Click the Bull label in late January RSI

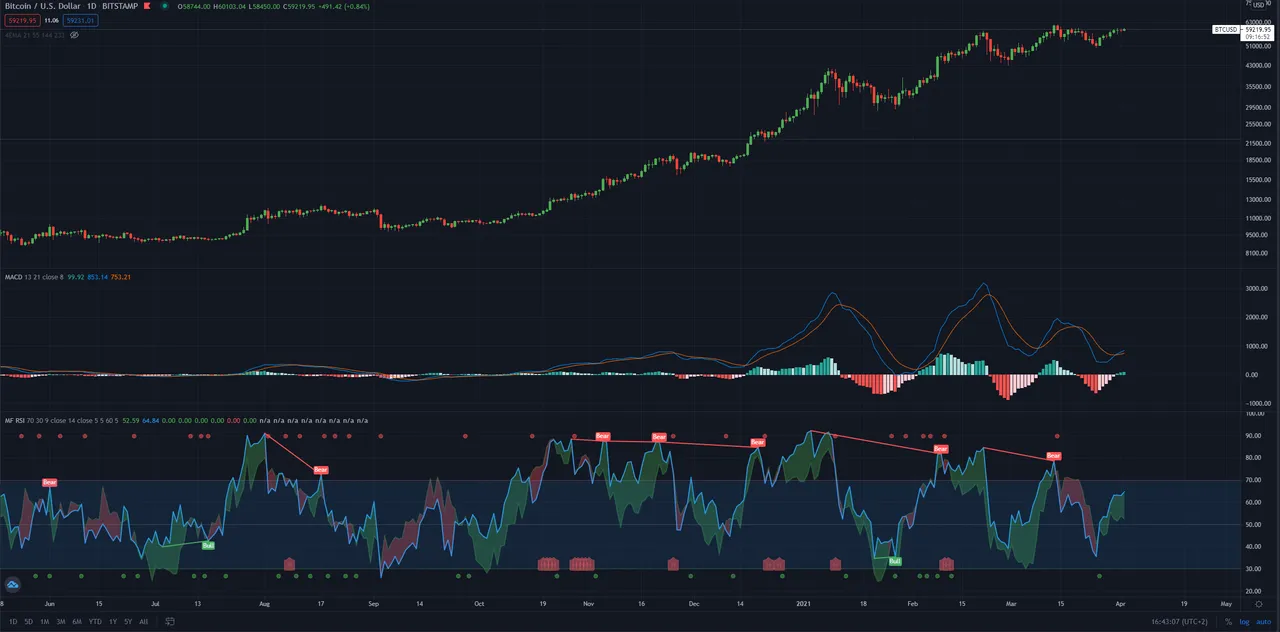pos(895,562)
